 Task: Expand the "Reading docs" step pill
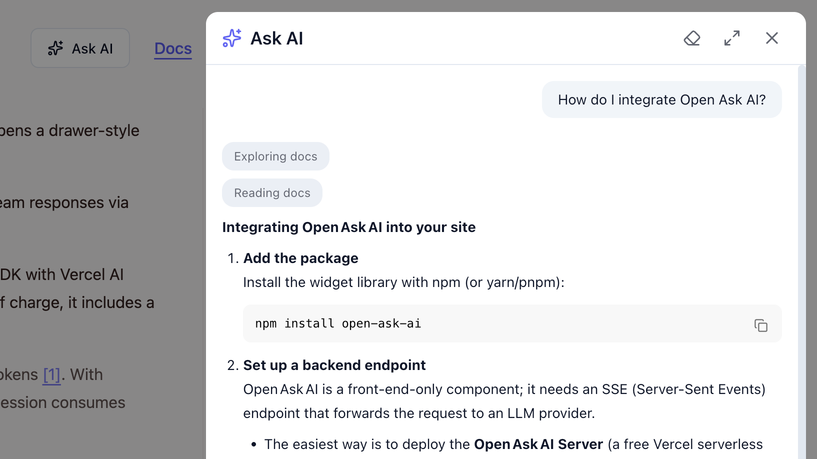pyautogui.click(x=272, y=193)
